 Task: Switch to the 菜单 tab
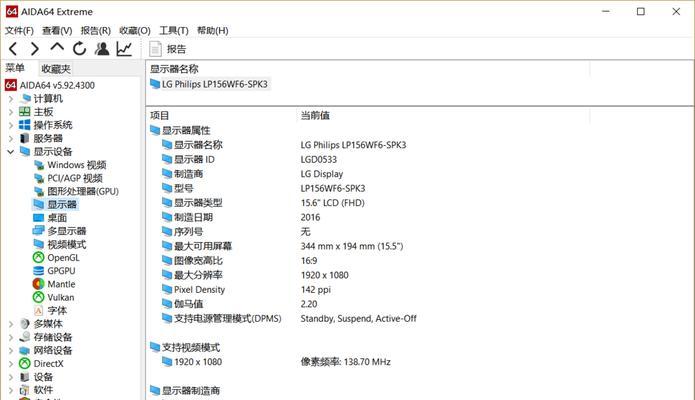pyautogui.click(x=15, y=68)
